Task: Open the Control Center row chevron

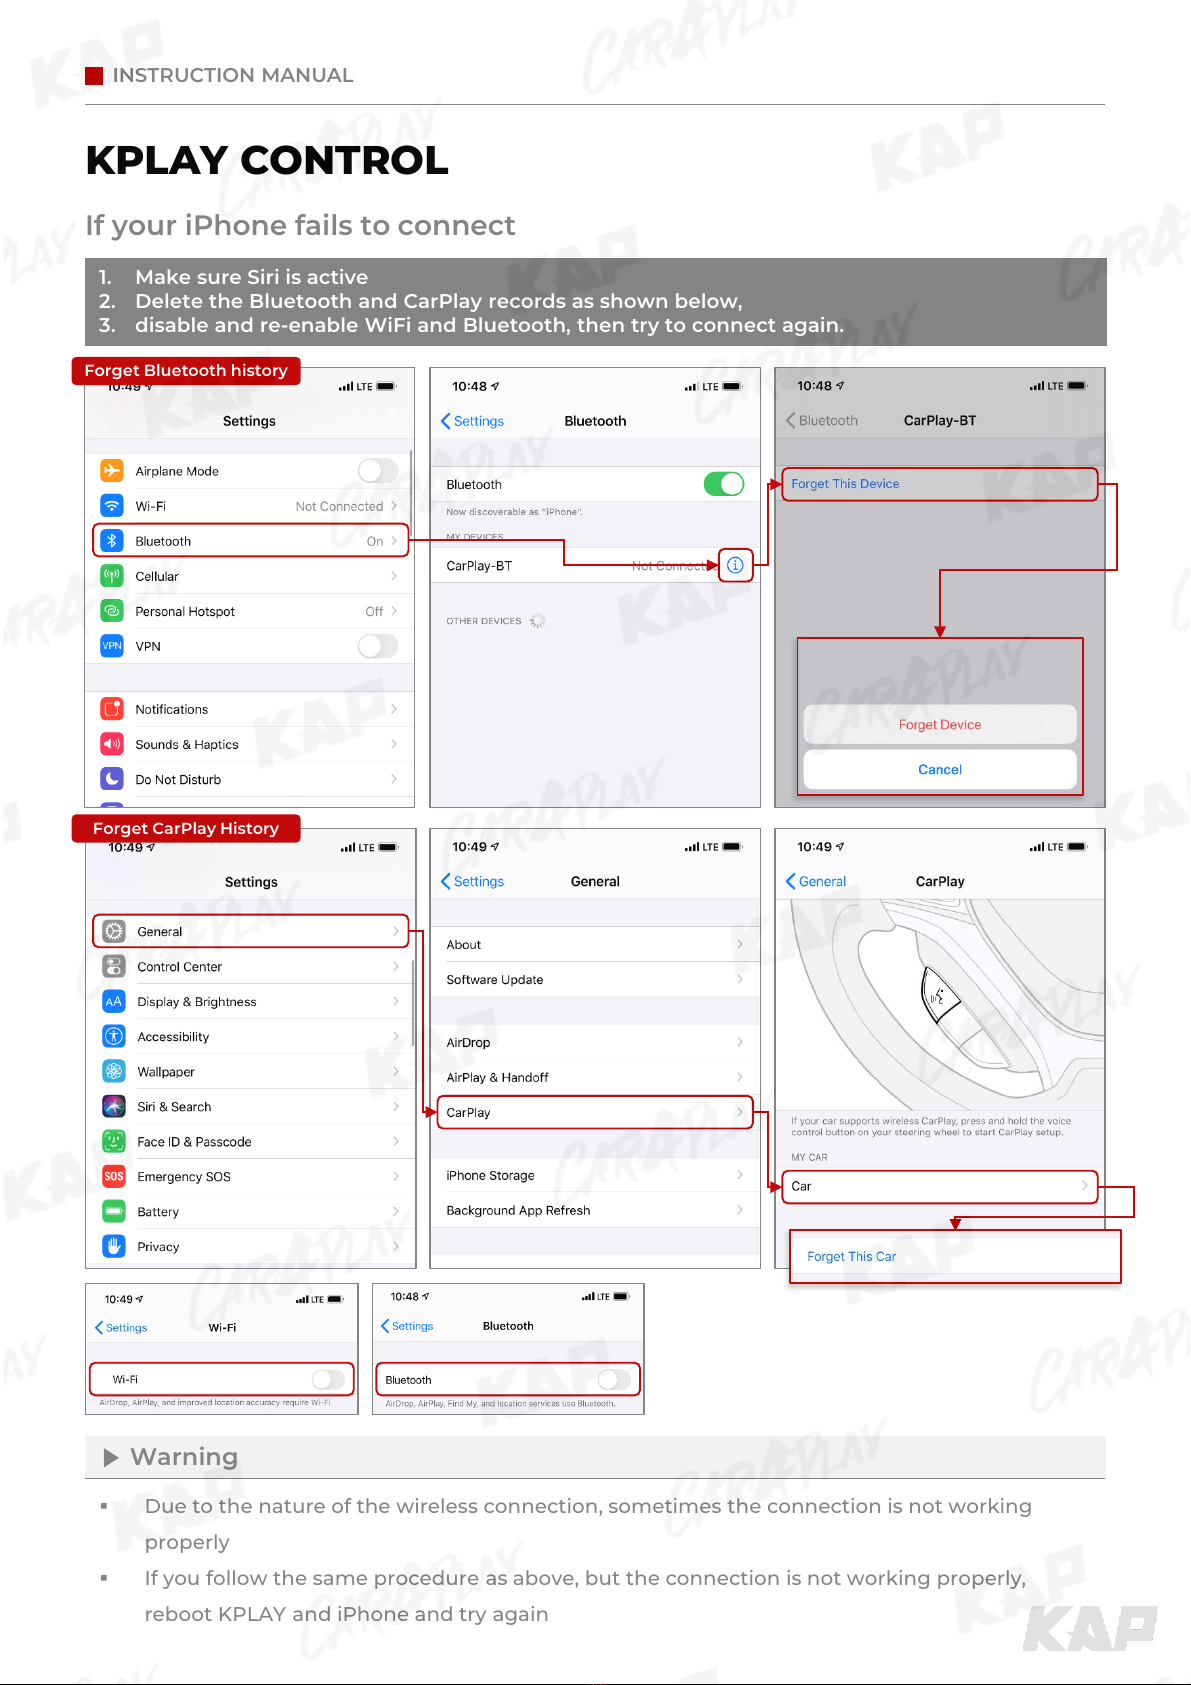Action: [396, 966]
